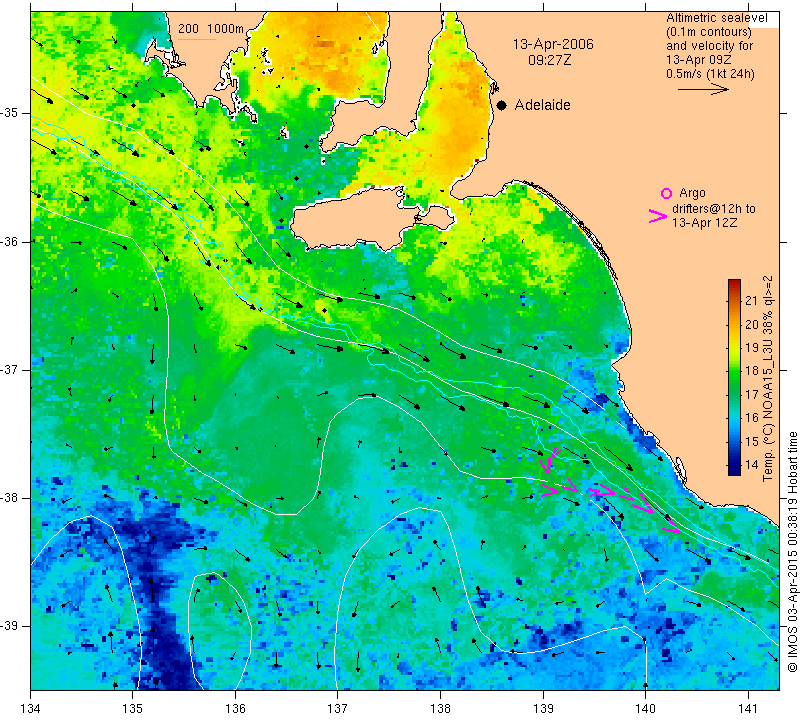Click the longitude label 139
The width and height of the screenshot is (800, 720).
pyautogui.click(x=543, y=709)
